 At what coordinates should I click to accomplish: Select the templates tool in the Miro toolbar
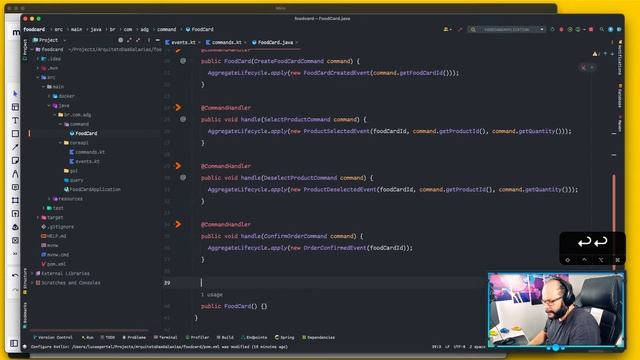[15, 107]
